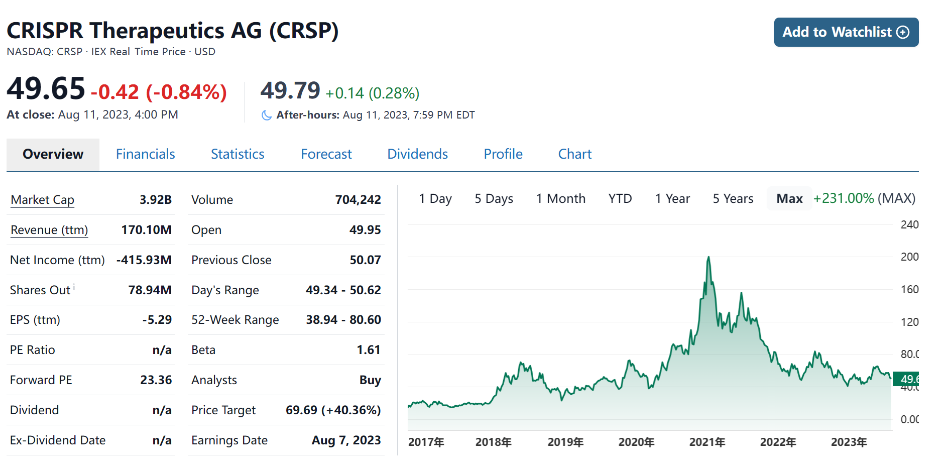The width and height of the screenshot is (952, 461).
Task: Click the green current price tag on chart
Action: pyautogui.click(x=906, y=379)
